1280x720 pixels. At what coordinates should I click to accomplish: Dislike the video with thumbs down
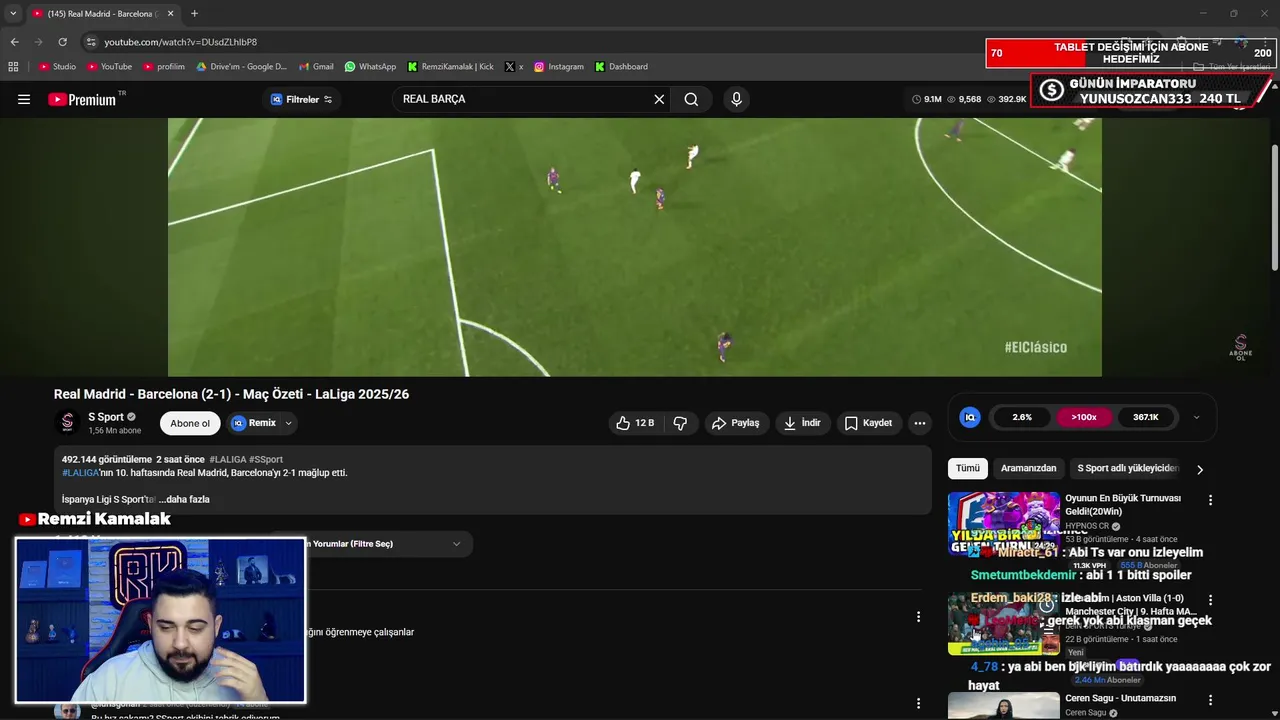pyautogui.click(x=680, y=423)
